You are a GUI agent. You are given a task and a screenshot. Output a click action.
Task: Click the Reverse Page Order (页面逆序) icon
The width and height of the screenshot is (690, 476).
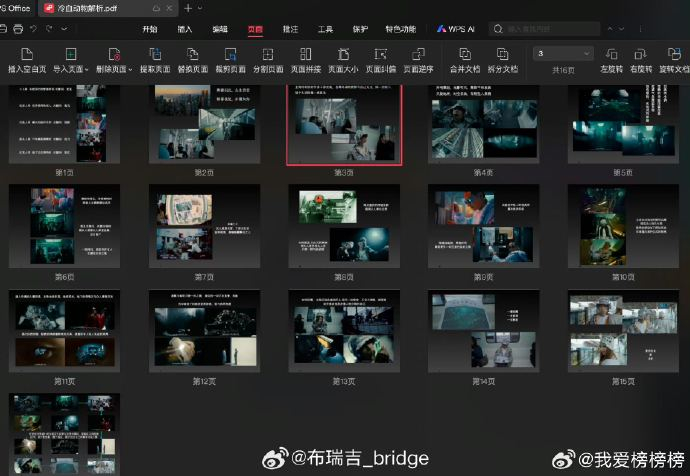click(x=418, y=54)
